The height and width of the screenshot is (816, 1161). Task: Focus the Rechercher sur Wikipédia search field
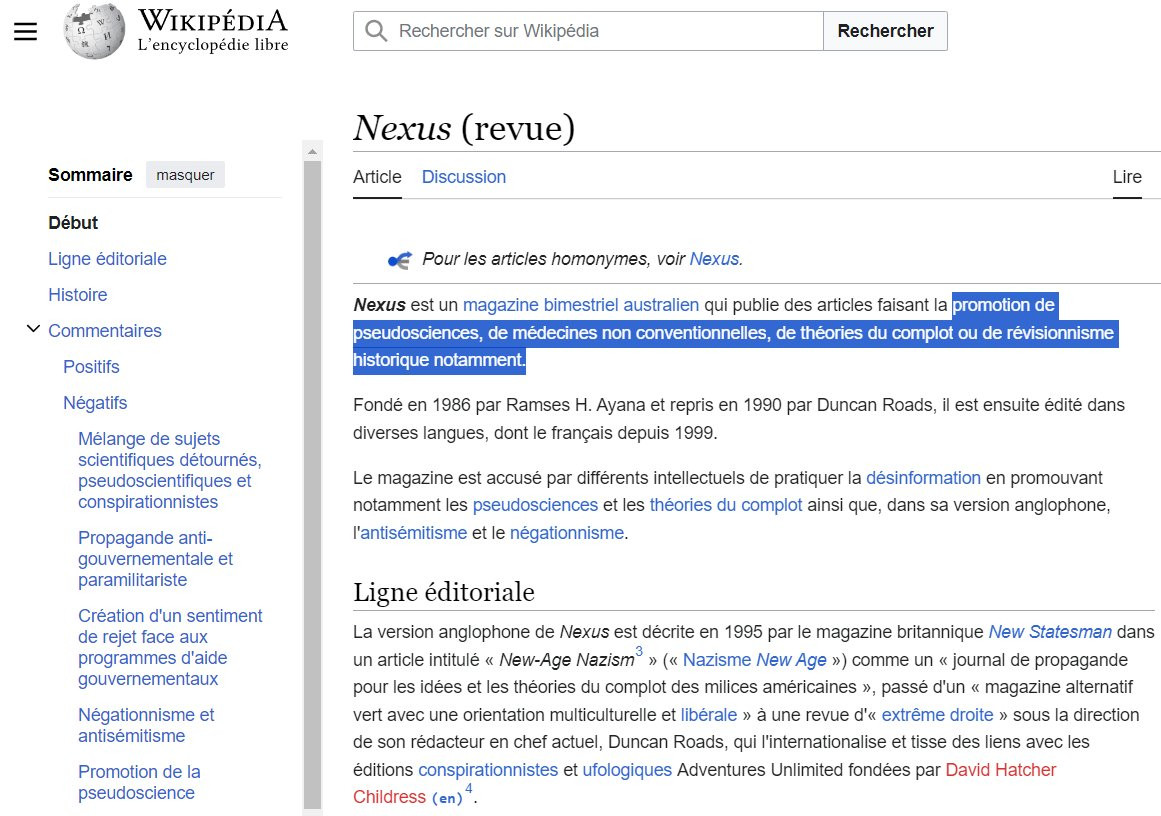588,31
